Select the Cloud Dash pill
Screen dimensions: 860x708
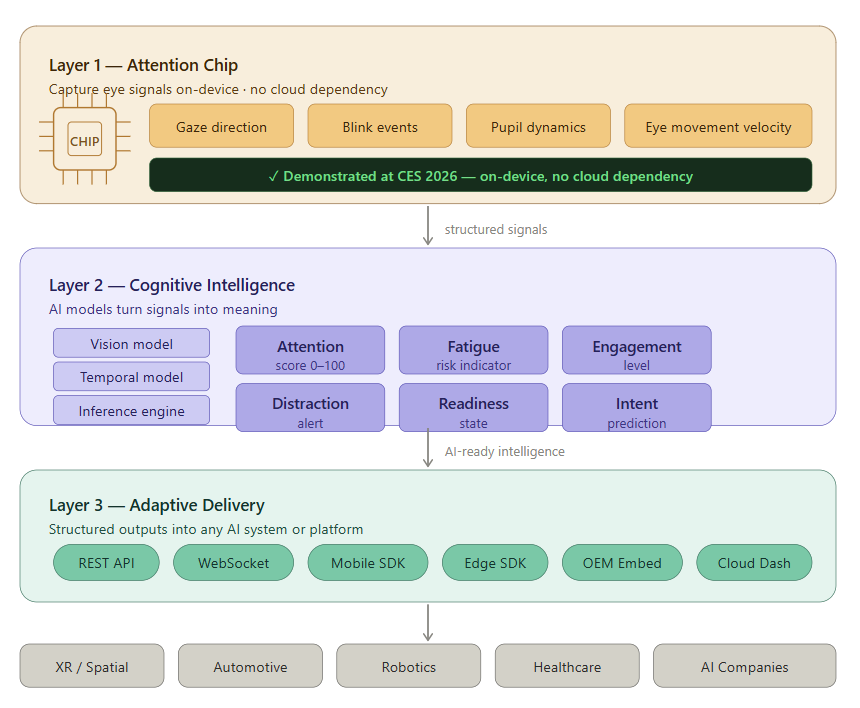pyautogui.click(x=754, y=563)
